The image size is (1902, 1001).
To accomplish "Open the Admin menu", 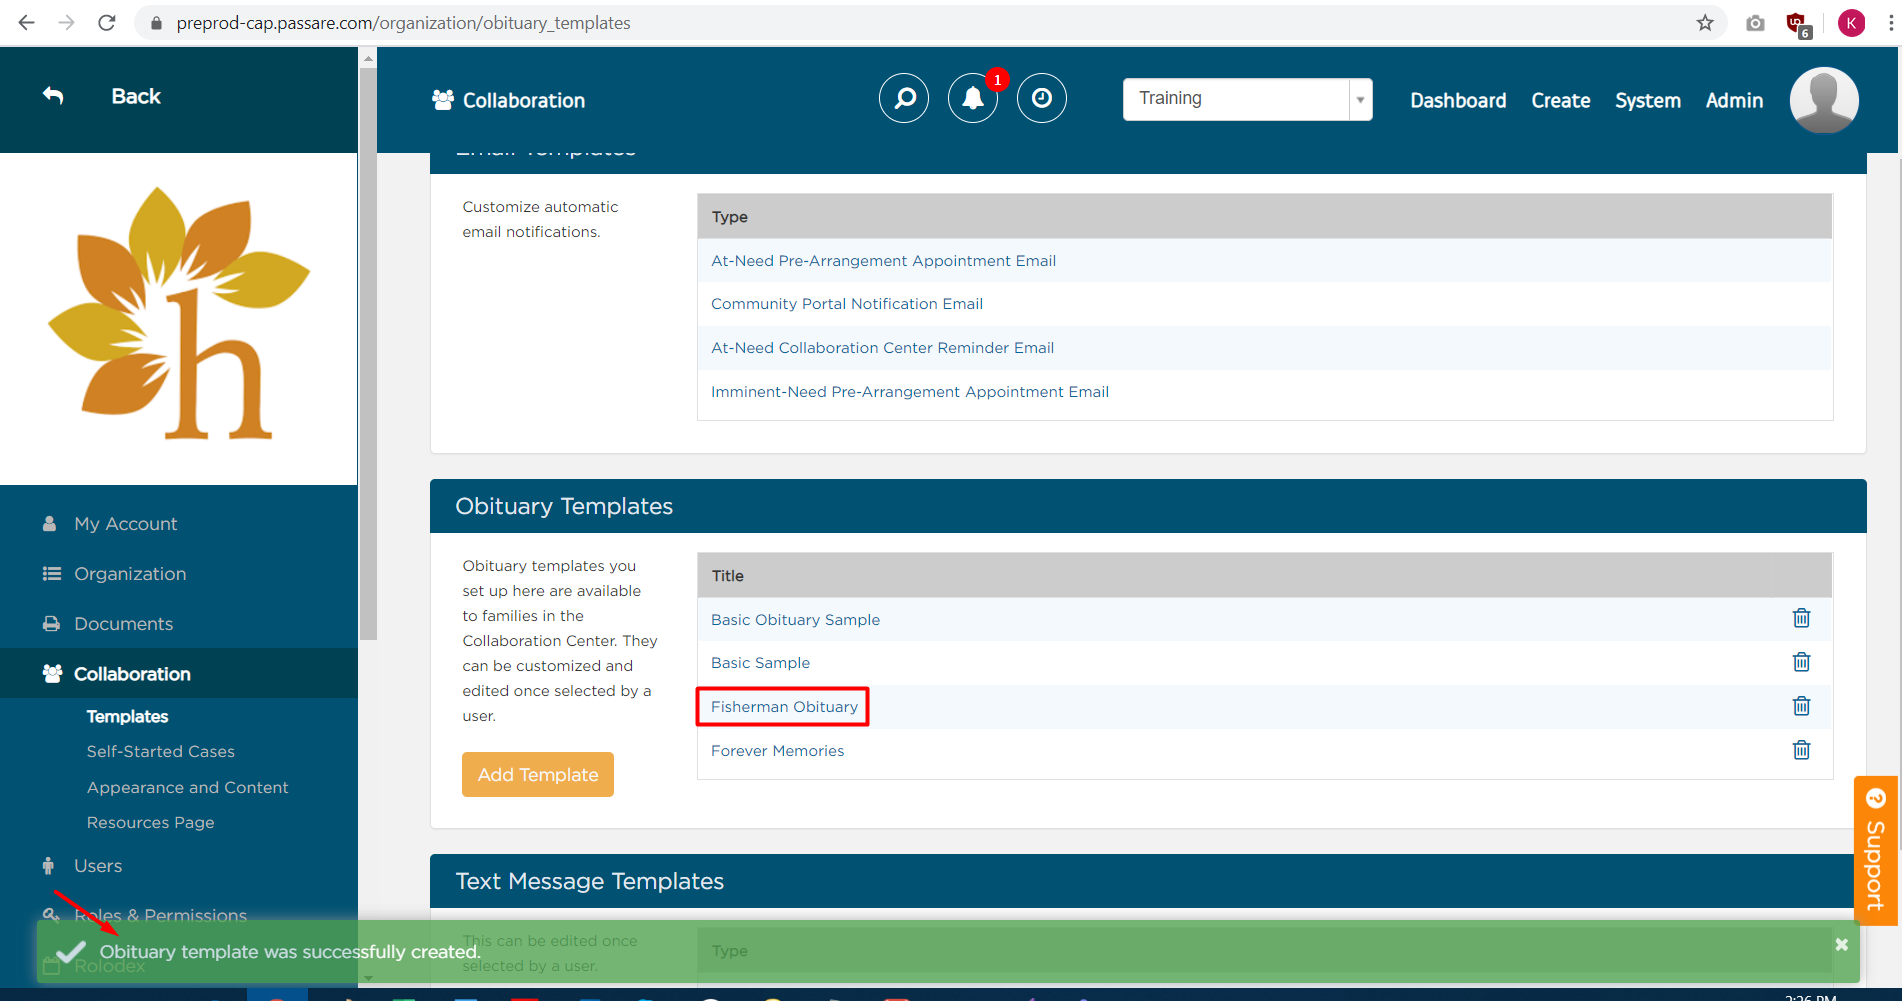I will click(x=1734, y=100).
